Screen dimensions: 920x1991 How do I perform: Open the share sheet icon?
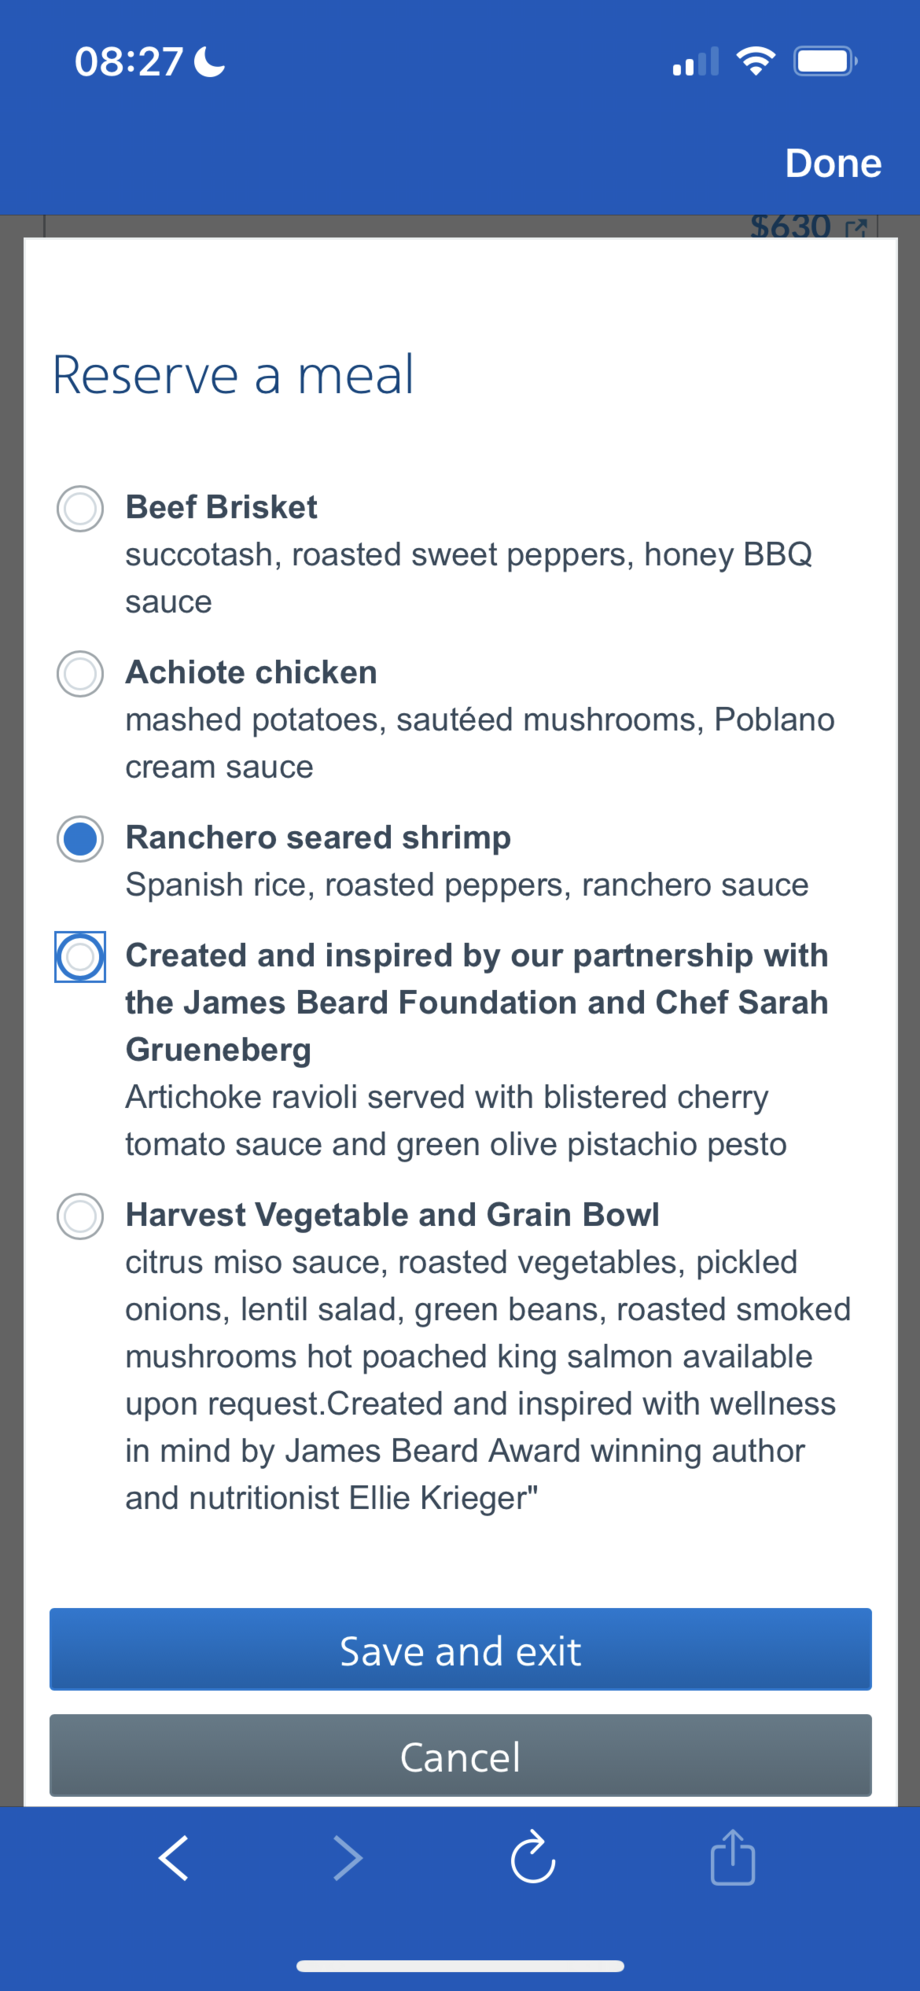coord(733,1857)
